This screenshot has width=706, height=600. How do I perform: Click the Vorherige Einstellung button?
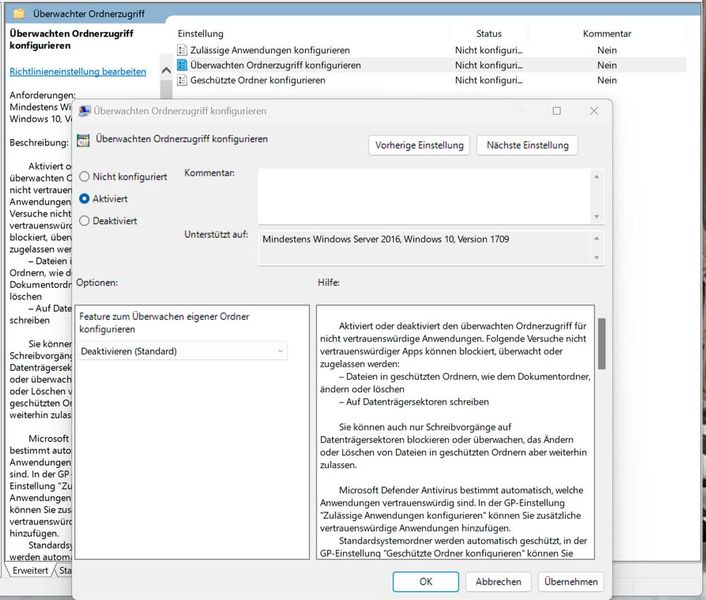point(419,145)
